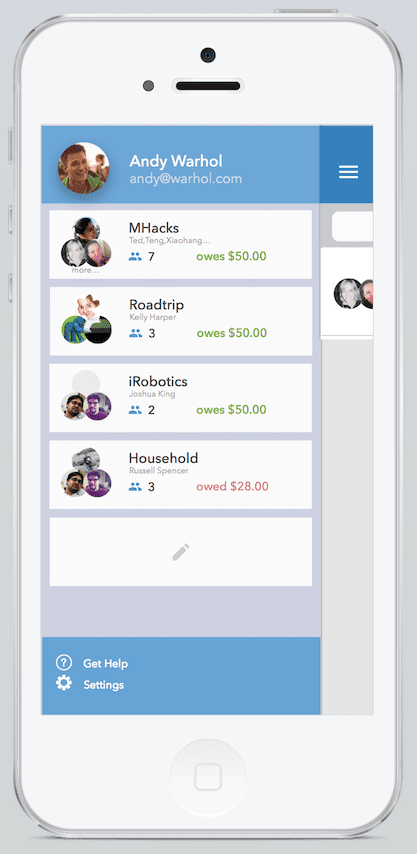Open Settings link

[x=103, y=685]
